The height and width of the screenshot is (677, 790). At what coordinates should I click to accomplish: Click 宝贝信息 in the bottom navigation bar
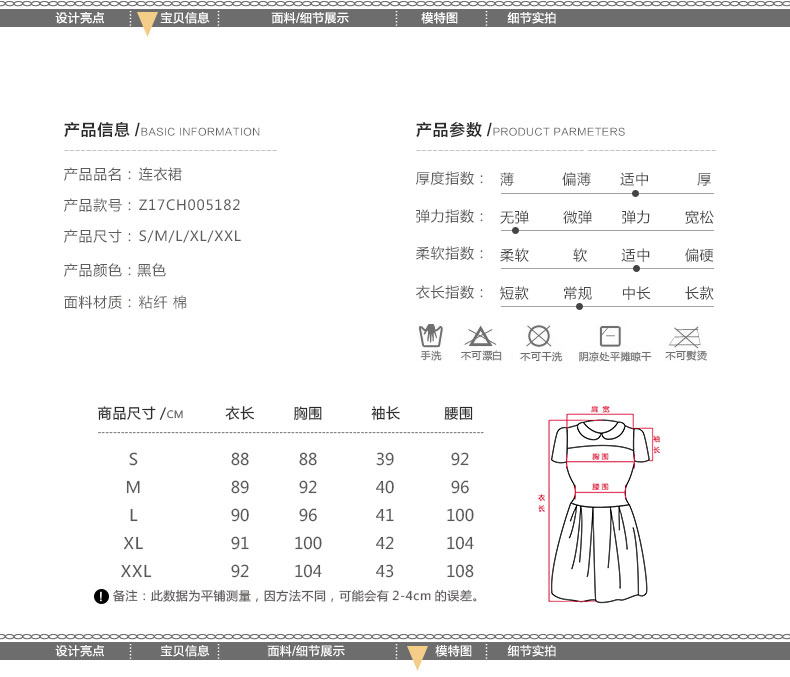coord(185,651)
